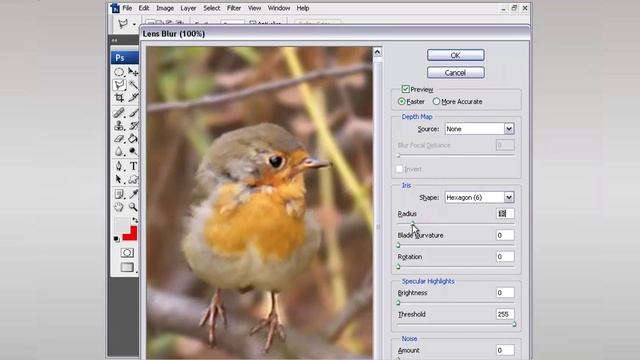The height and width of the screenshot is (360, 640).
Task: Select the Crop tool
Action: [x=119, y=98]
